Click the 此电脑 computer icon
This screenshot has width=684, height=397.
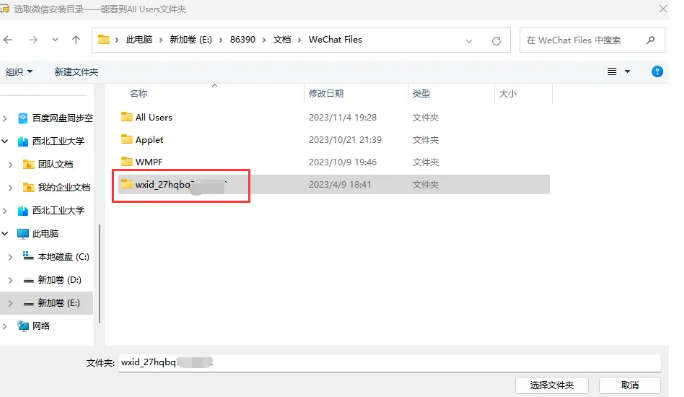point(23,233)
